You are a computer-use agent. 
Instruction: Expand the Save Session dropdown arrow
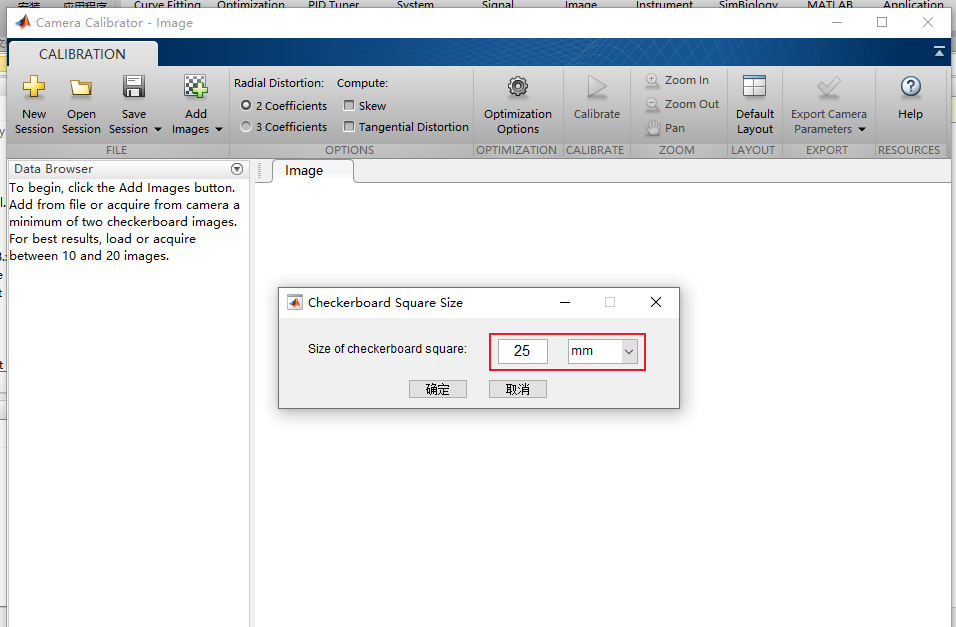[x=158, y=129]
